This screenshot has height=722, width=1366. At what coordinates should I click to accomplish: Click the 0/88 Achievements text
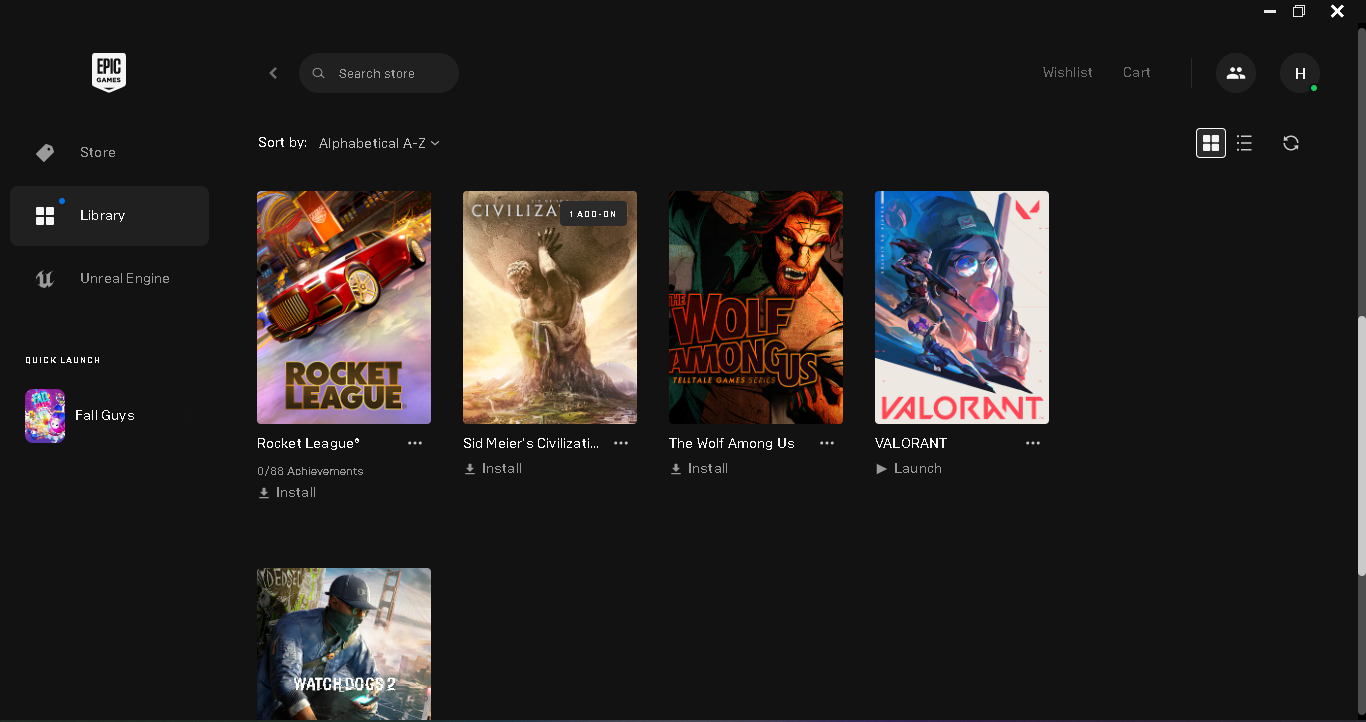(310, 471)
